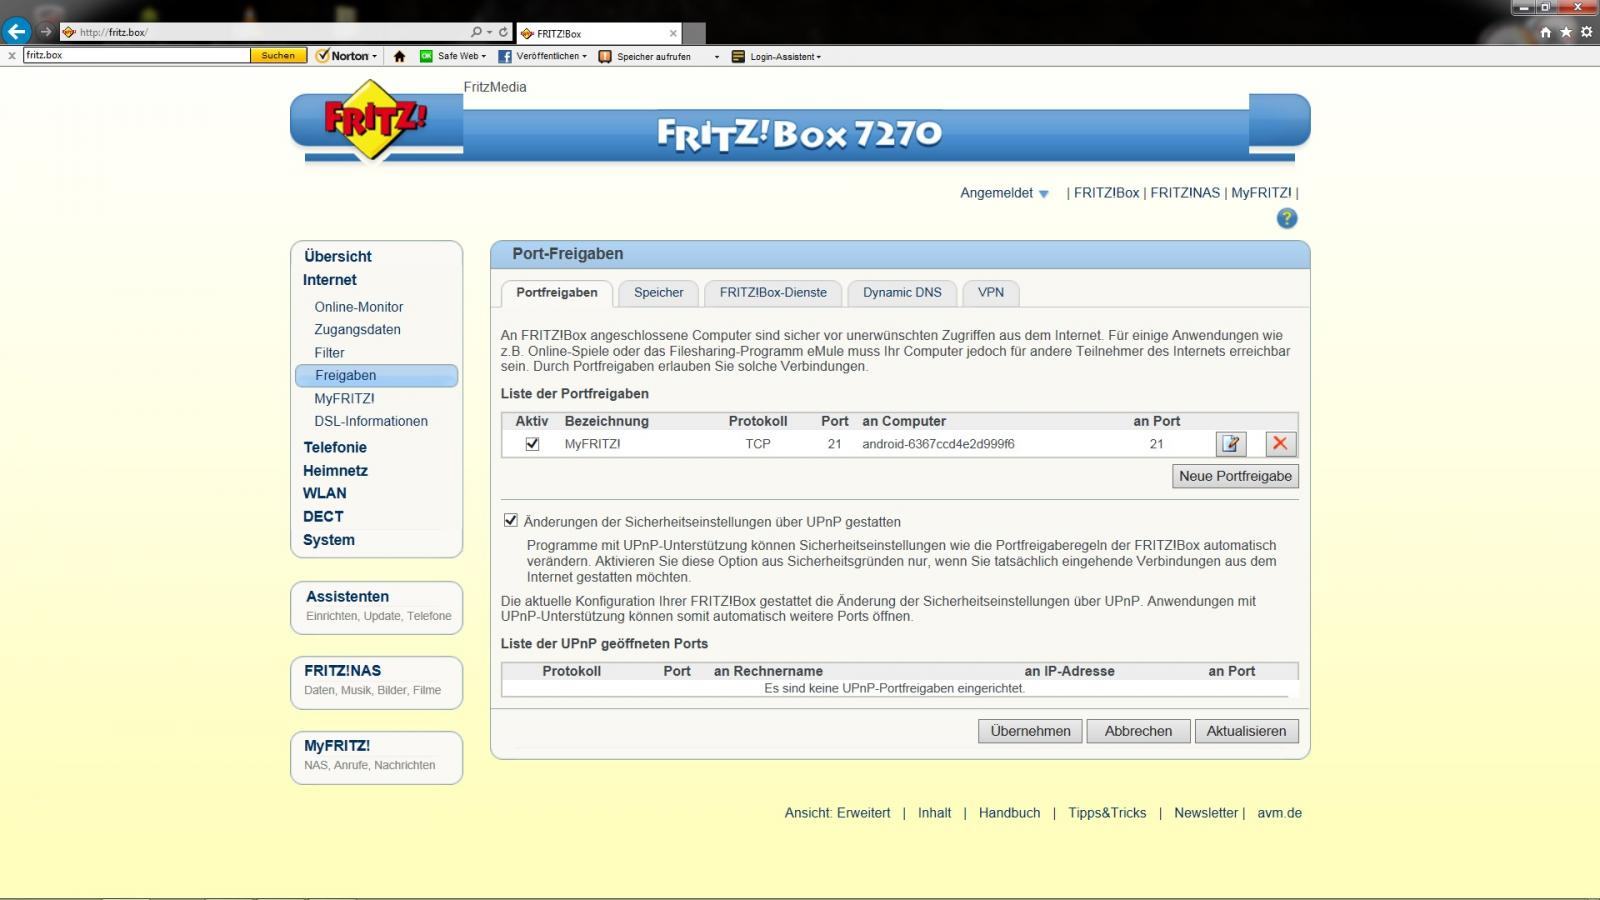This screenshot has width=1600, height=900.
Task: Open DSL-Informationen in the sidebar
Action: click(371, 422)
